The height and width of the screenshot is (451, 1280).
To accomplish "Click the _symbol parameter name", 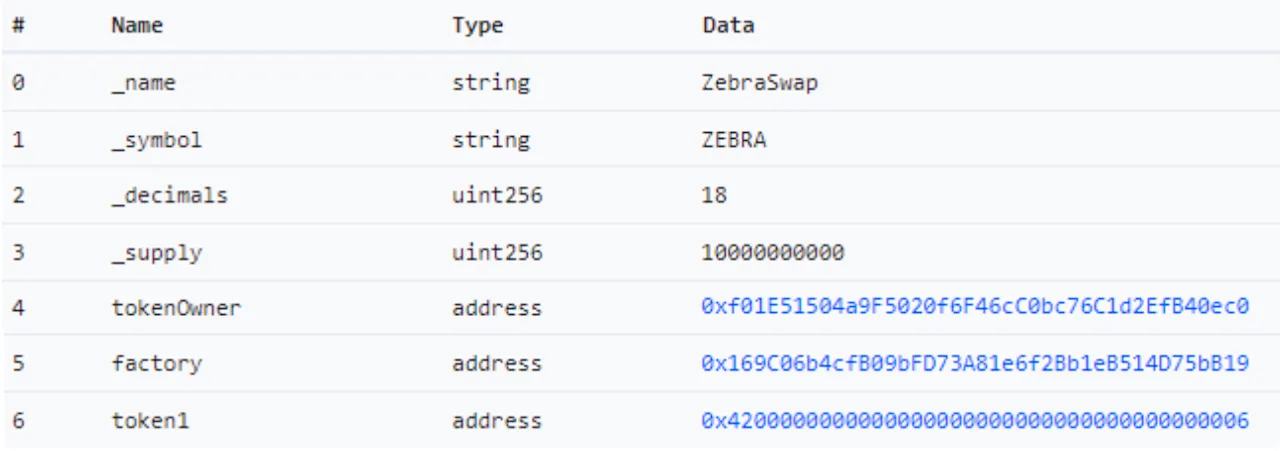I will coord(156,140).
